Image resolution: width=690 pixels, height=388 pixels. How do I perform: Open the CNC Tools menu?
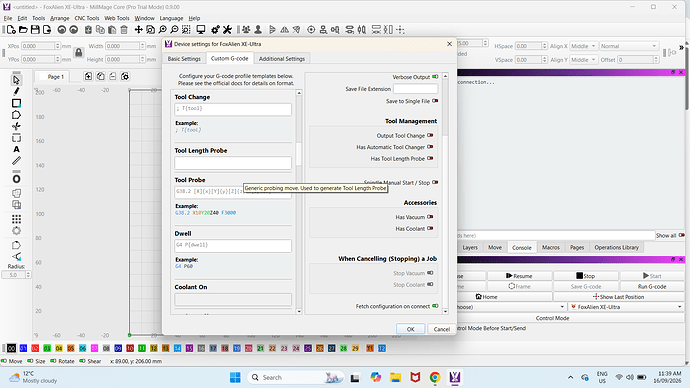click(x=87, y=18)
